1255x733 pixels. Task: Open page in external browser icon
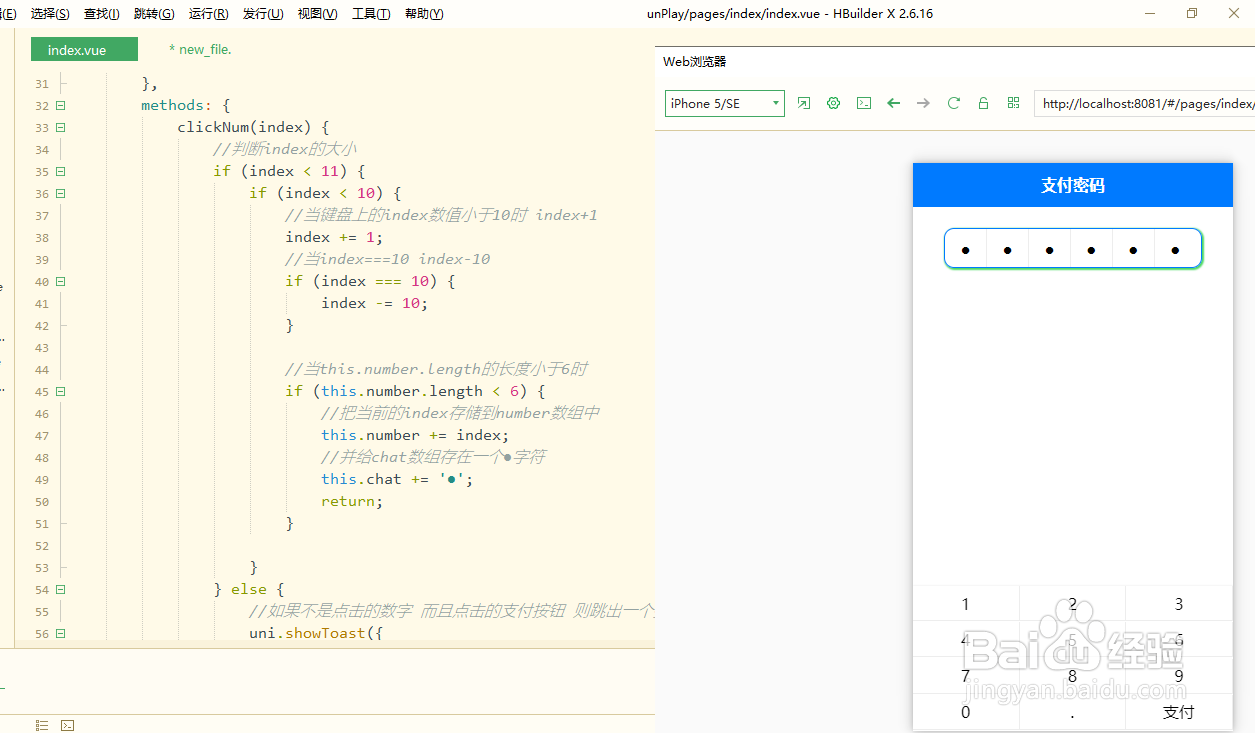point(804,103)
